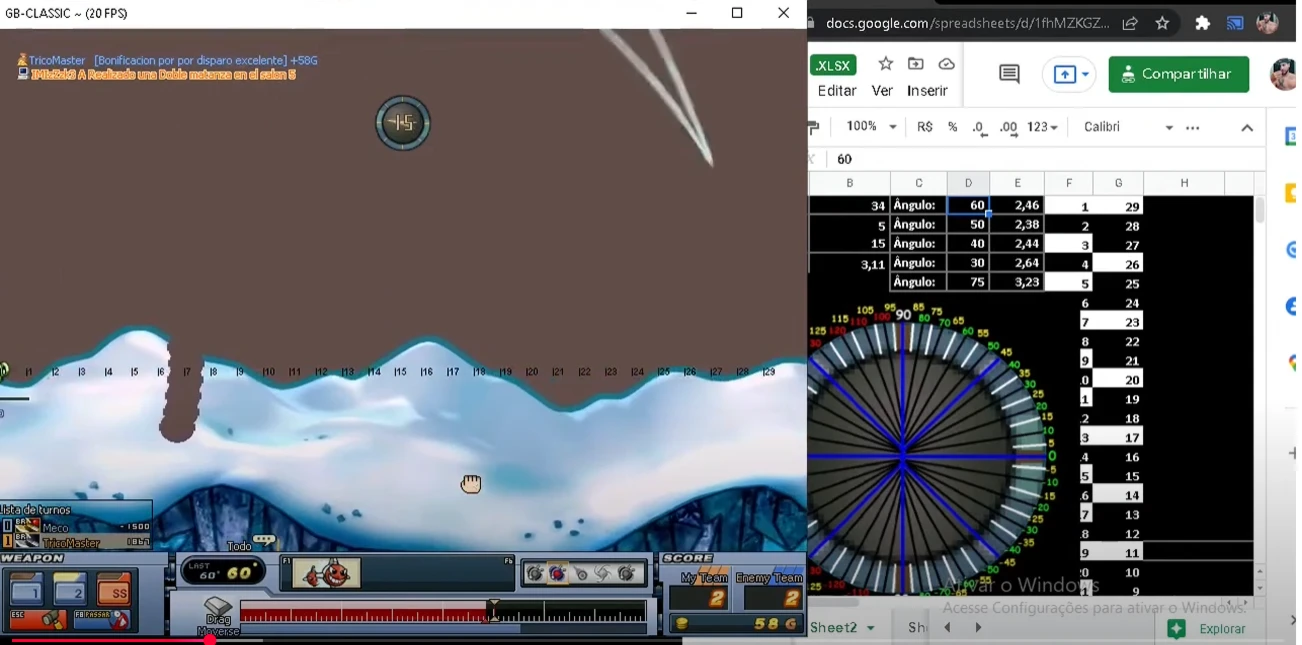
Task: Click decrease decimal places button
Action: pos(979,127)
